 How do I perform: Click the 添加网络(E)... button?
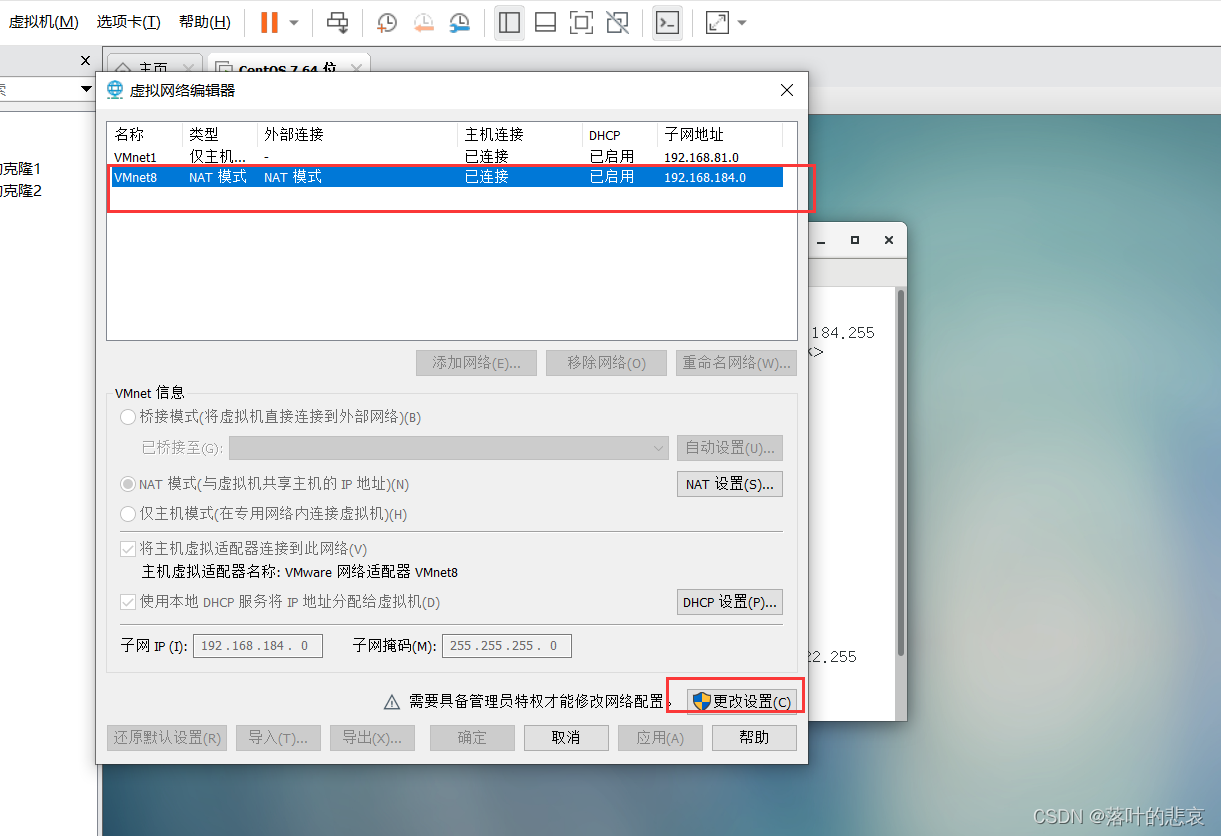click(476, 363)
